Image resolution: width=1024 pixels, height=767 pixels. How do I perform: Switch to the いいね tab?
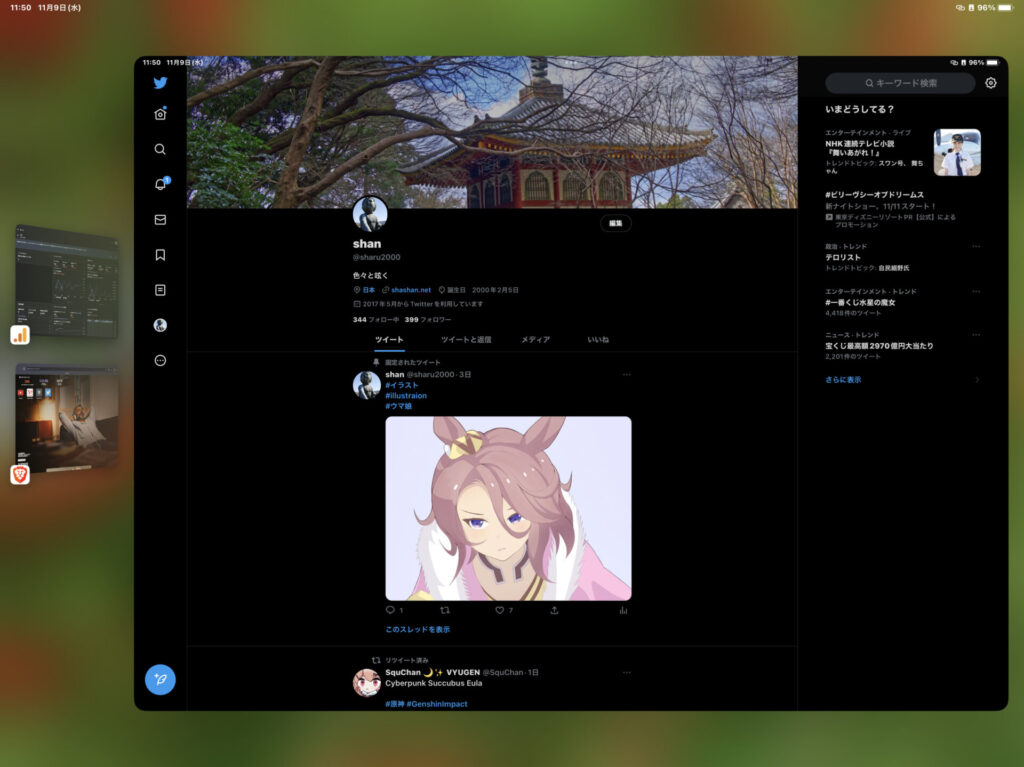(598, 340)
